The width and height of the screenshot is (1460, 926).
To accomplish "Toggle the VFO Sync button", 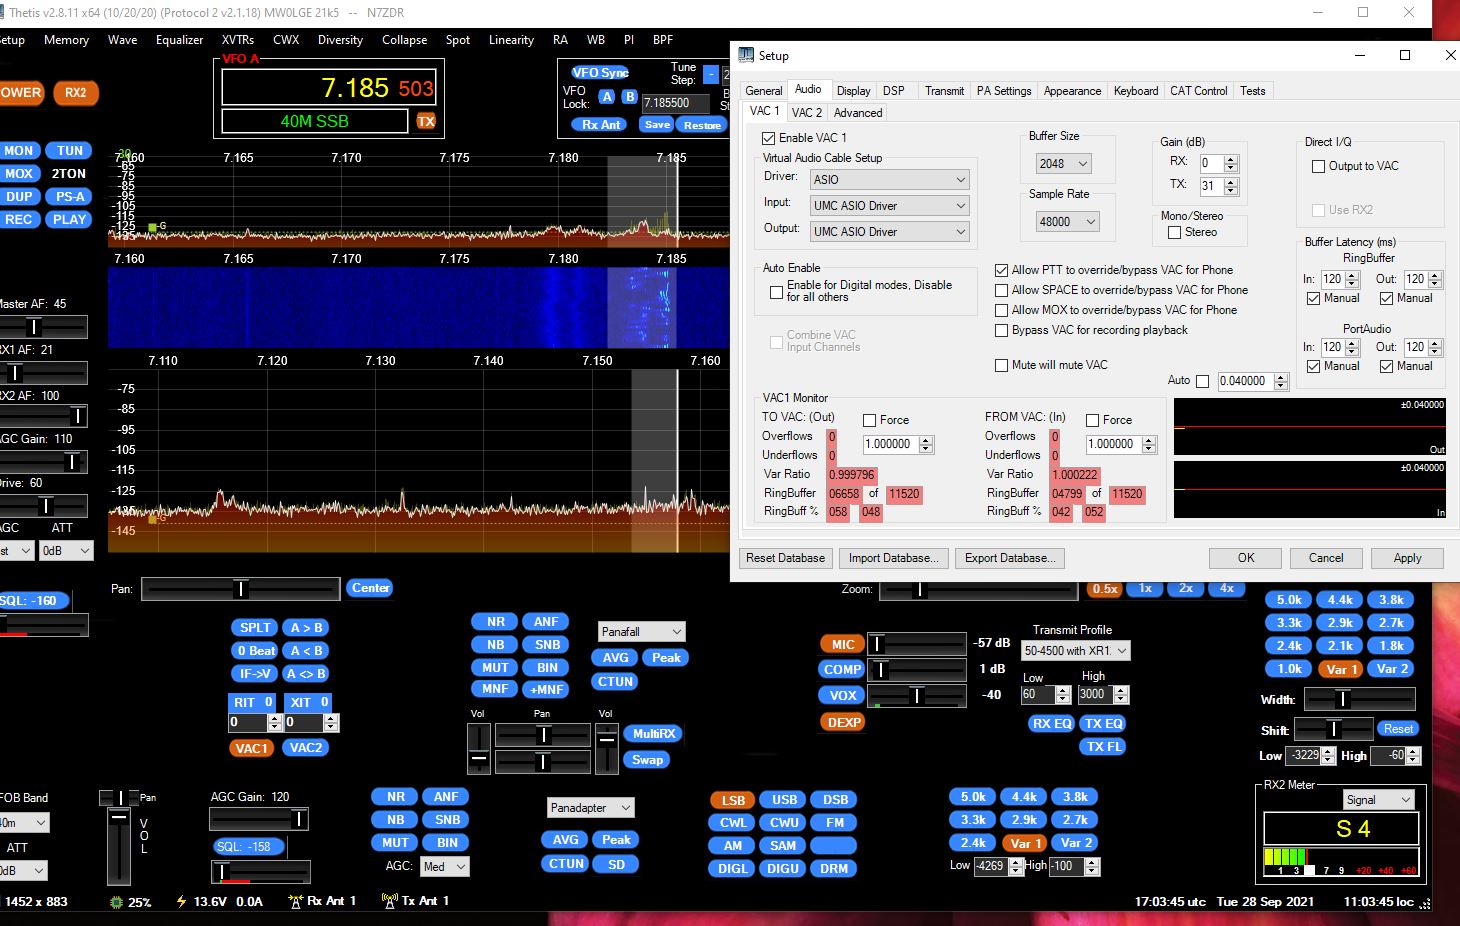I will (x=600, y=72).
